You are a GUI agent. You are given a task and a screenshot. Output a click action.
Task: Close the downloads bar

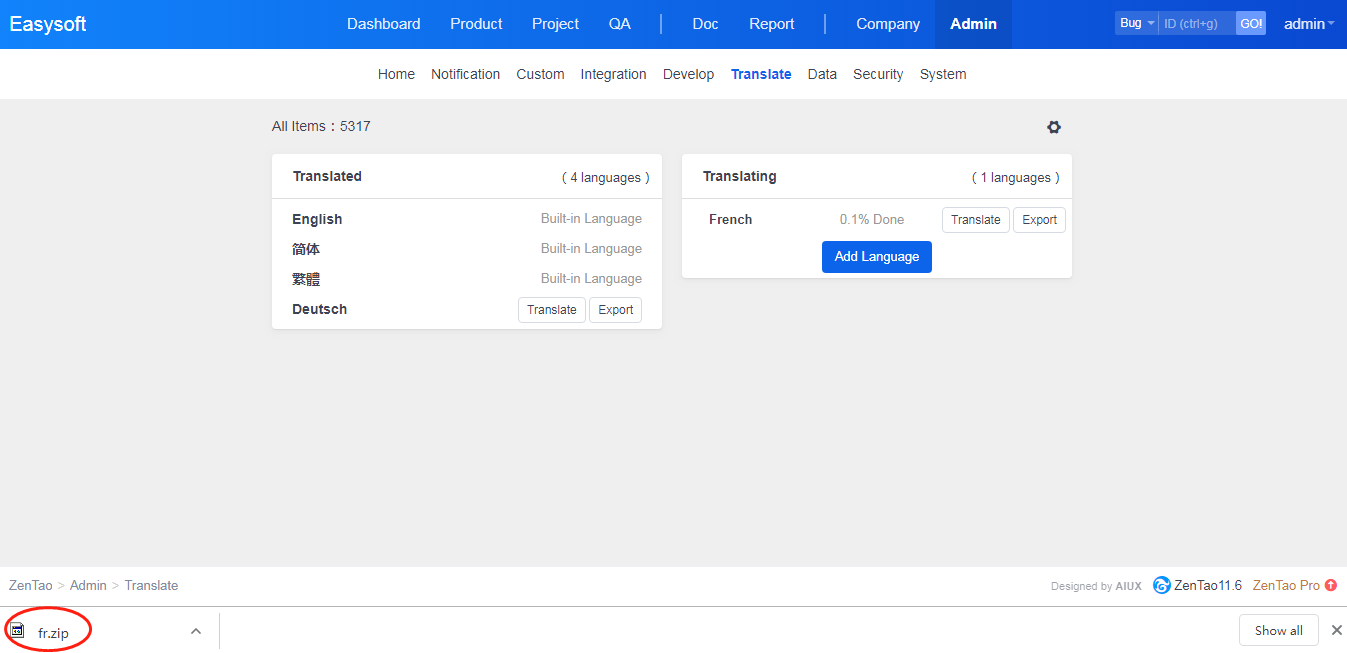1336,630
